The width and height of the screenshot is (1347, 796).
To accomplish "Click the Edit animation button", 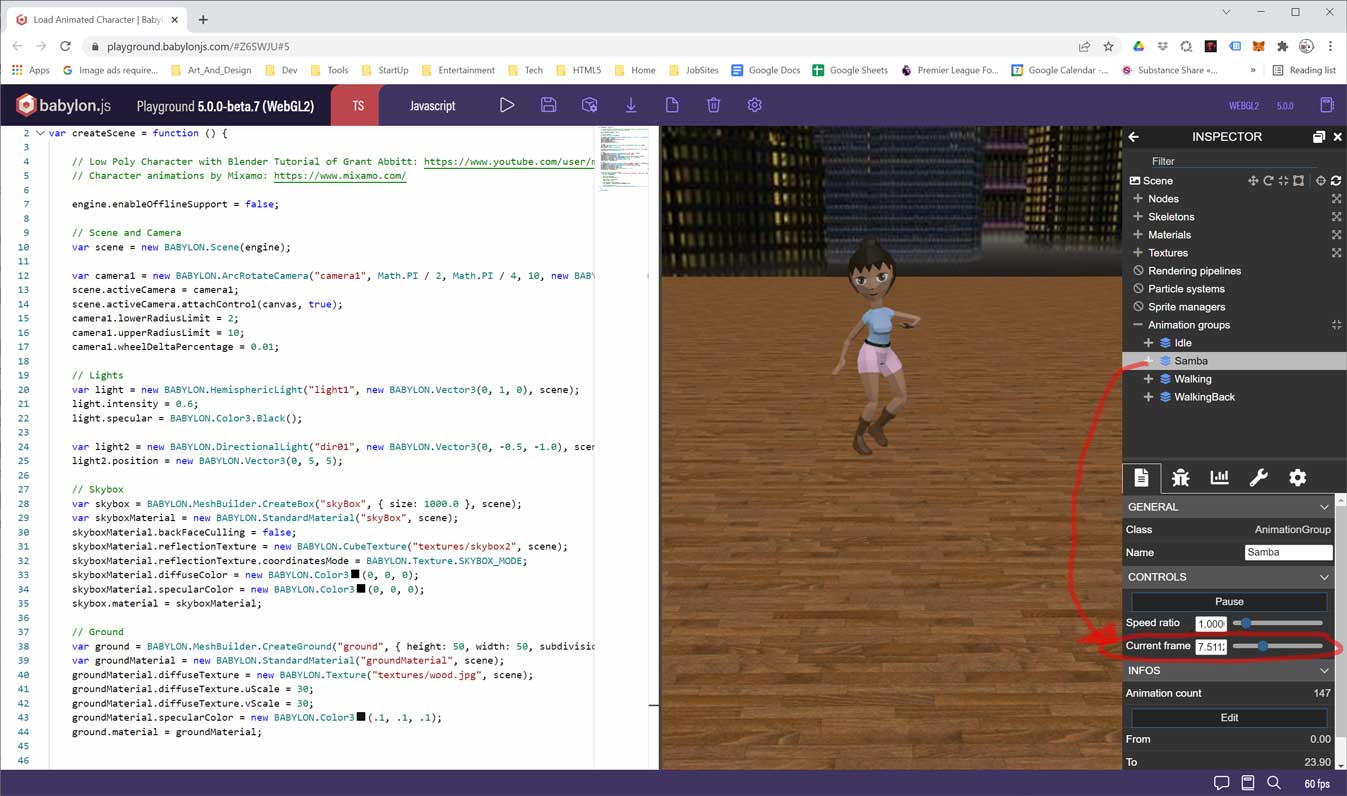I will [1229, 718].
